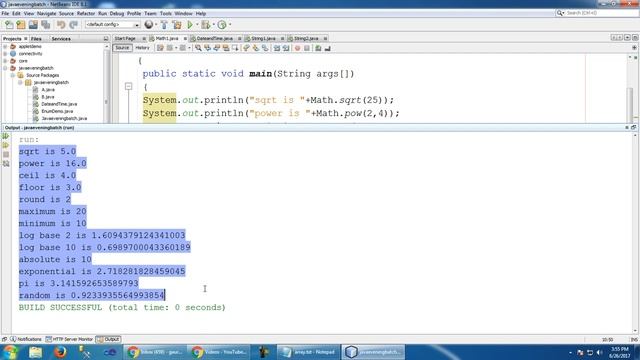Click the History view button
The width and height of the screenshot is (640, 360).
coord(142,48)
